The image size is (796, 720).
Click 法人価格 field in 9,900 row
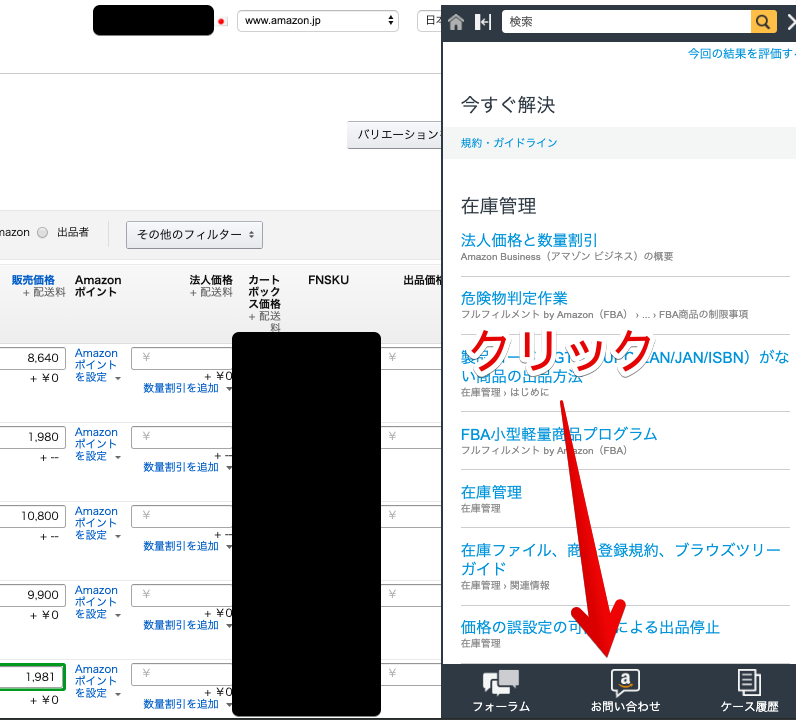pos(182,595)
